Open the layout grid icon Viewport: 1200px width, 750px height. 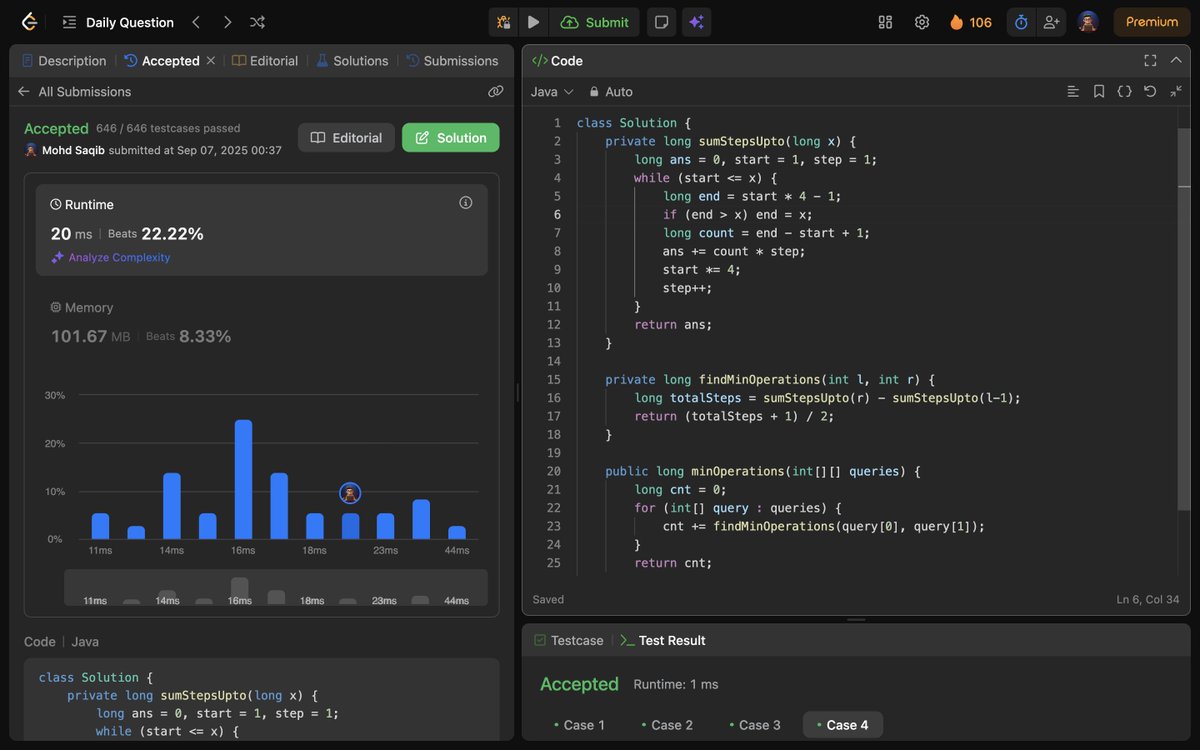pyautogui.click(x=885, y=22)
